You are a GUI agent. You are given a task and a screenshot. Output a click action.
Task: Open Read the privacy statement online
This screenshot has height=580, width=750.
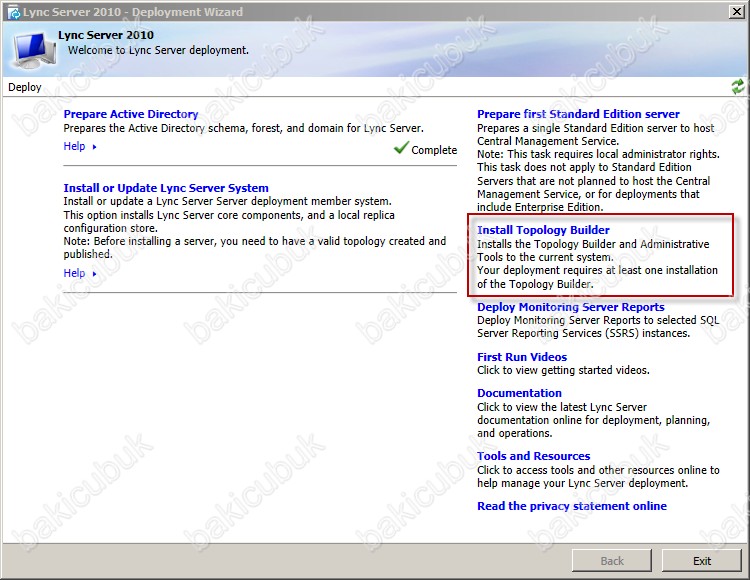pyautogui.click(x=572, y=506)
